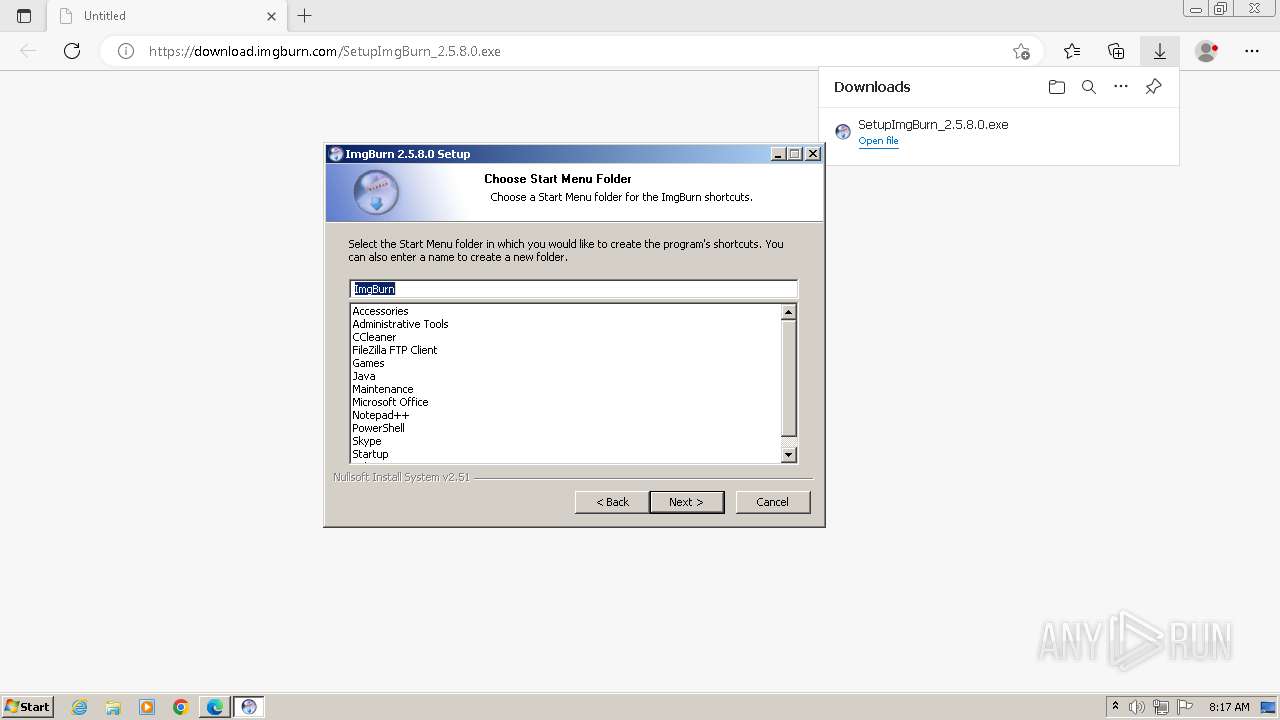Open Edge settings and more menu
The width and height of the screenshot is (1280, 720).
pyautogui.click(x=1252, y=51)
